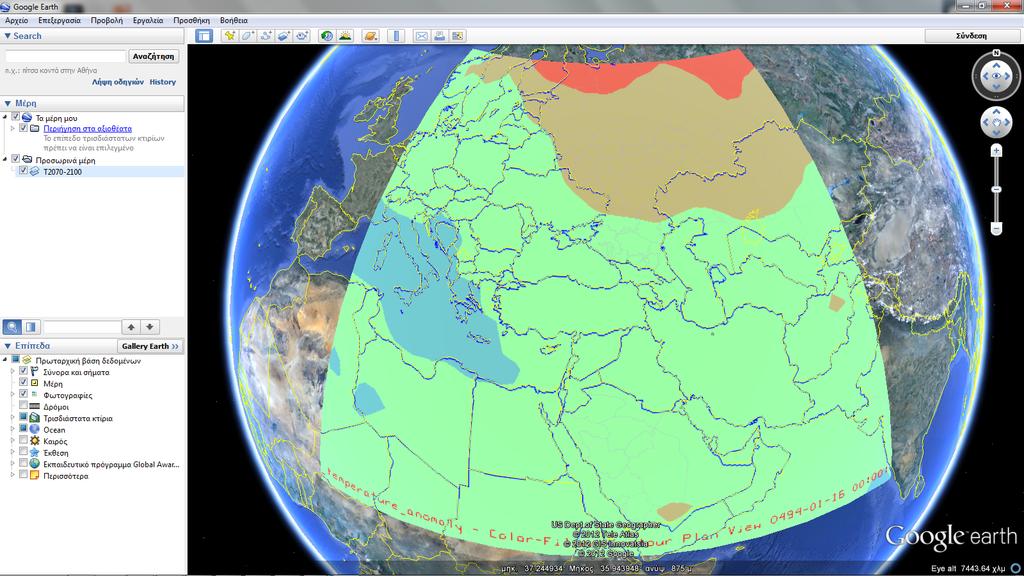Screen dimensions: 1024x576
Task: Click the zoom-in plus button
Action: (x=996, y=151)
